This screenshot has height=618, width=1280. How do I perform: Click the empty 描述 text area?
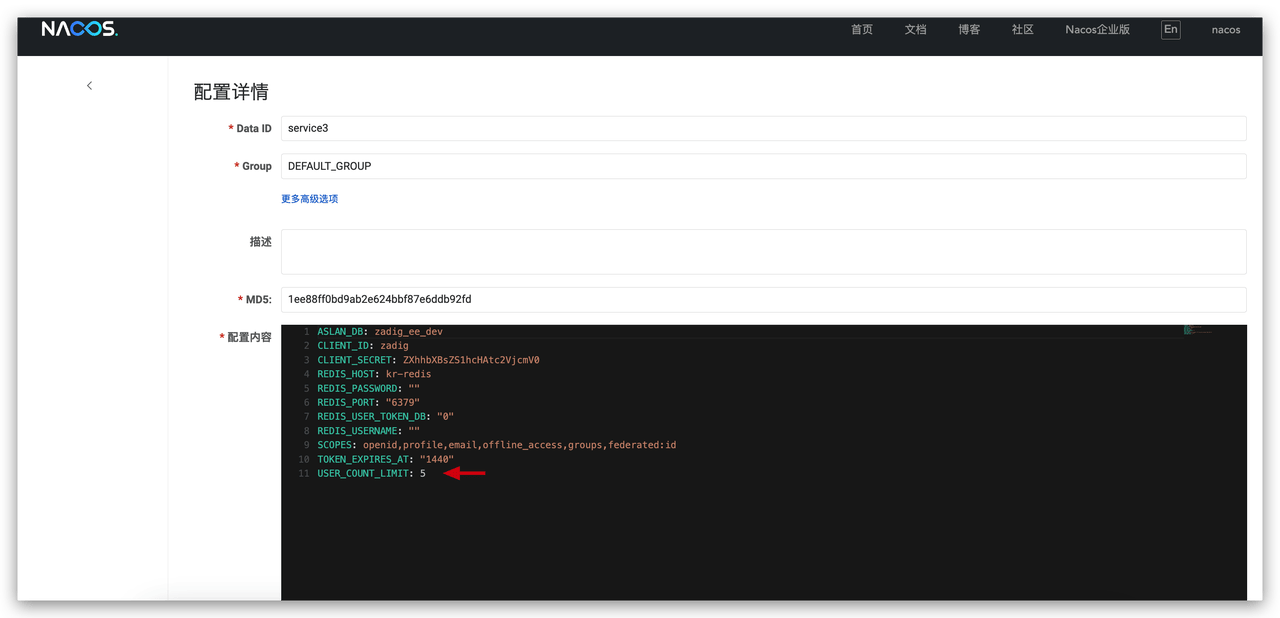coord(763,251)
